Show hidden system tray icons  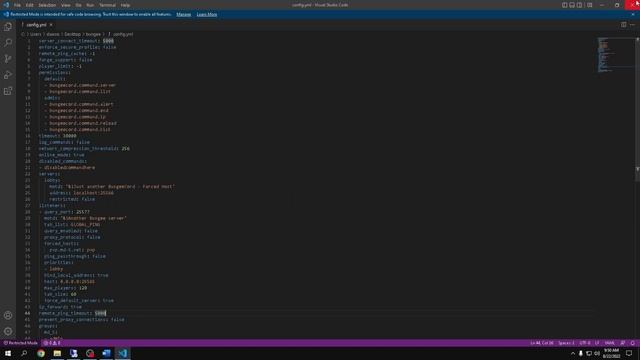[573, 353]
